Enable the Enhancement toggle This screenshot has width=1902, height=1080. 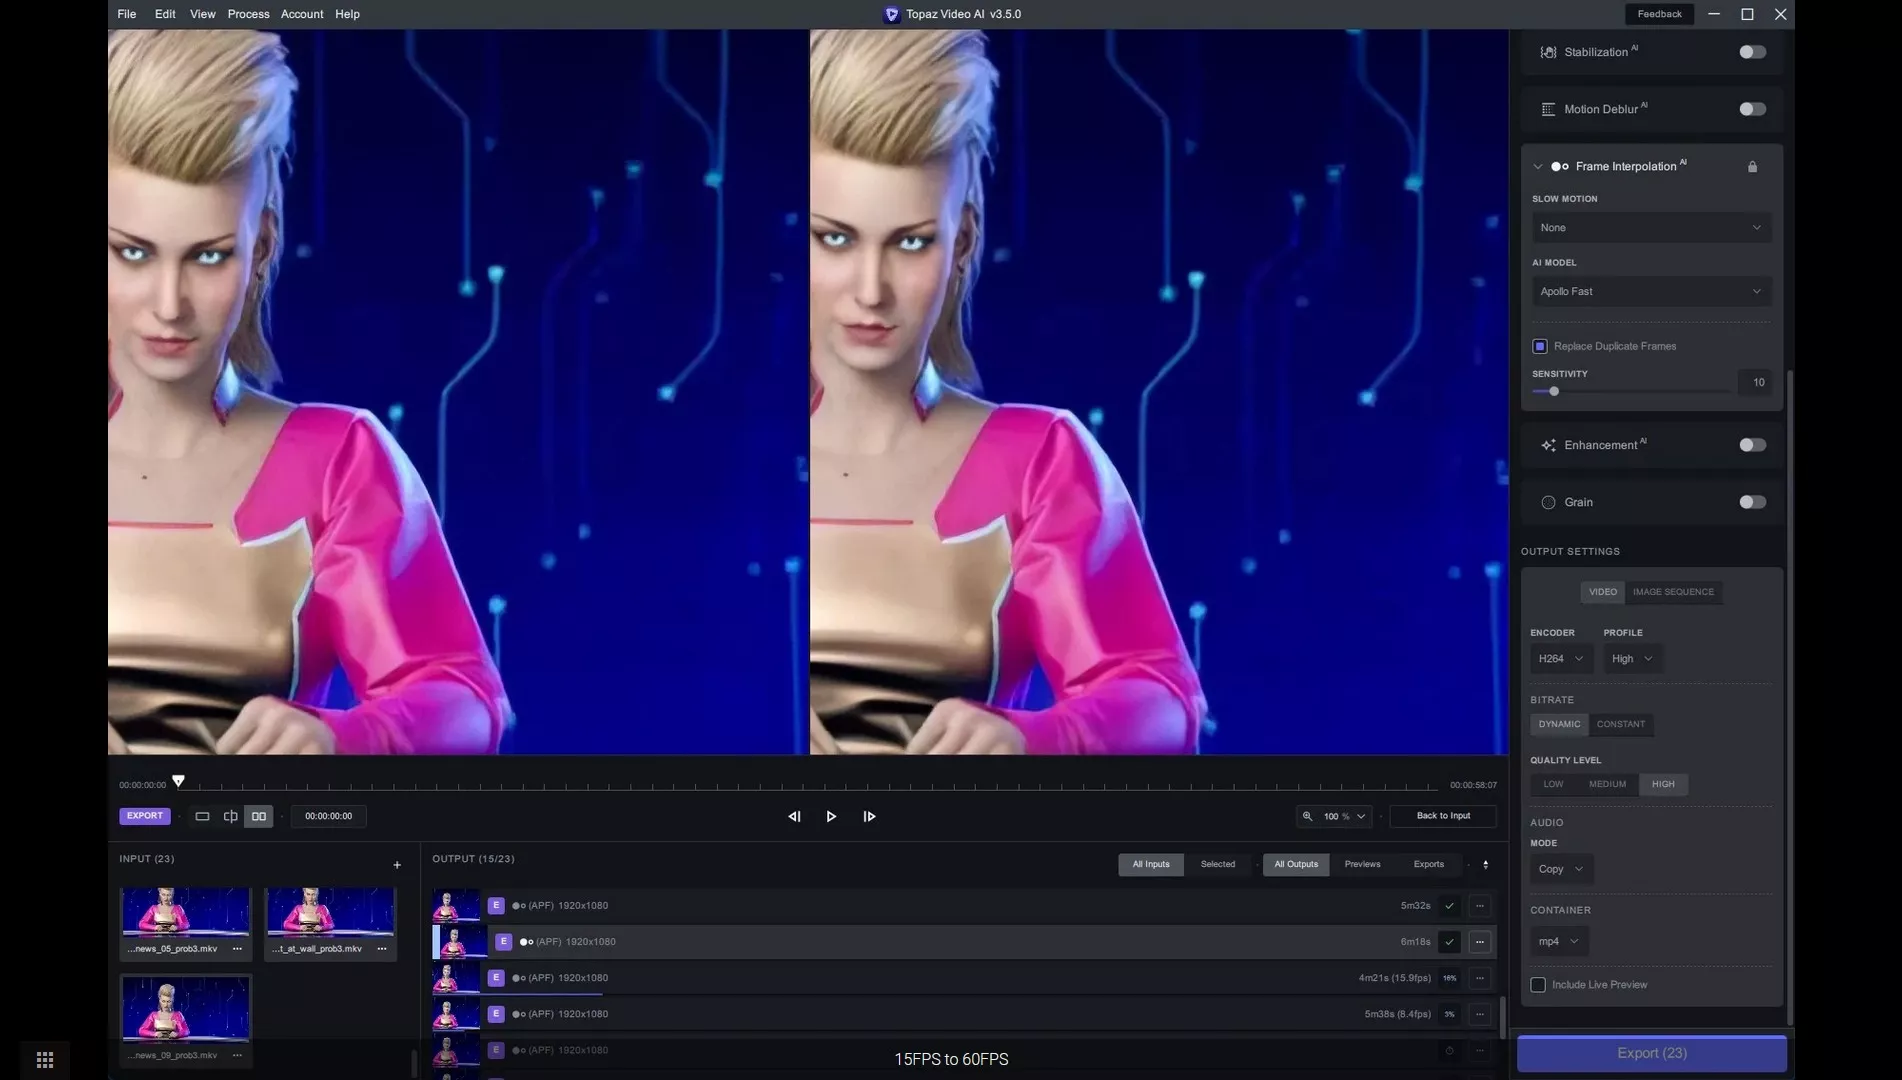1752,445
